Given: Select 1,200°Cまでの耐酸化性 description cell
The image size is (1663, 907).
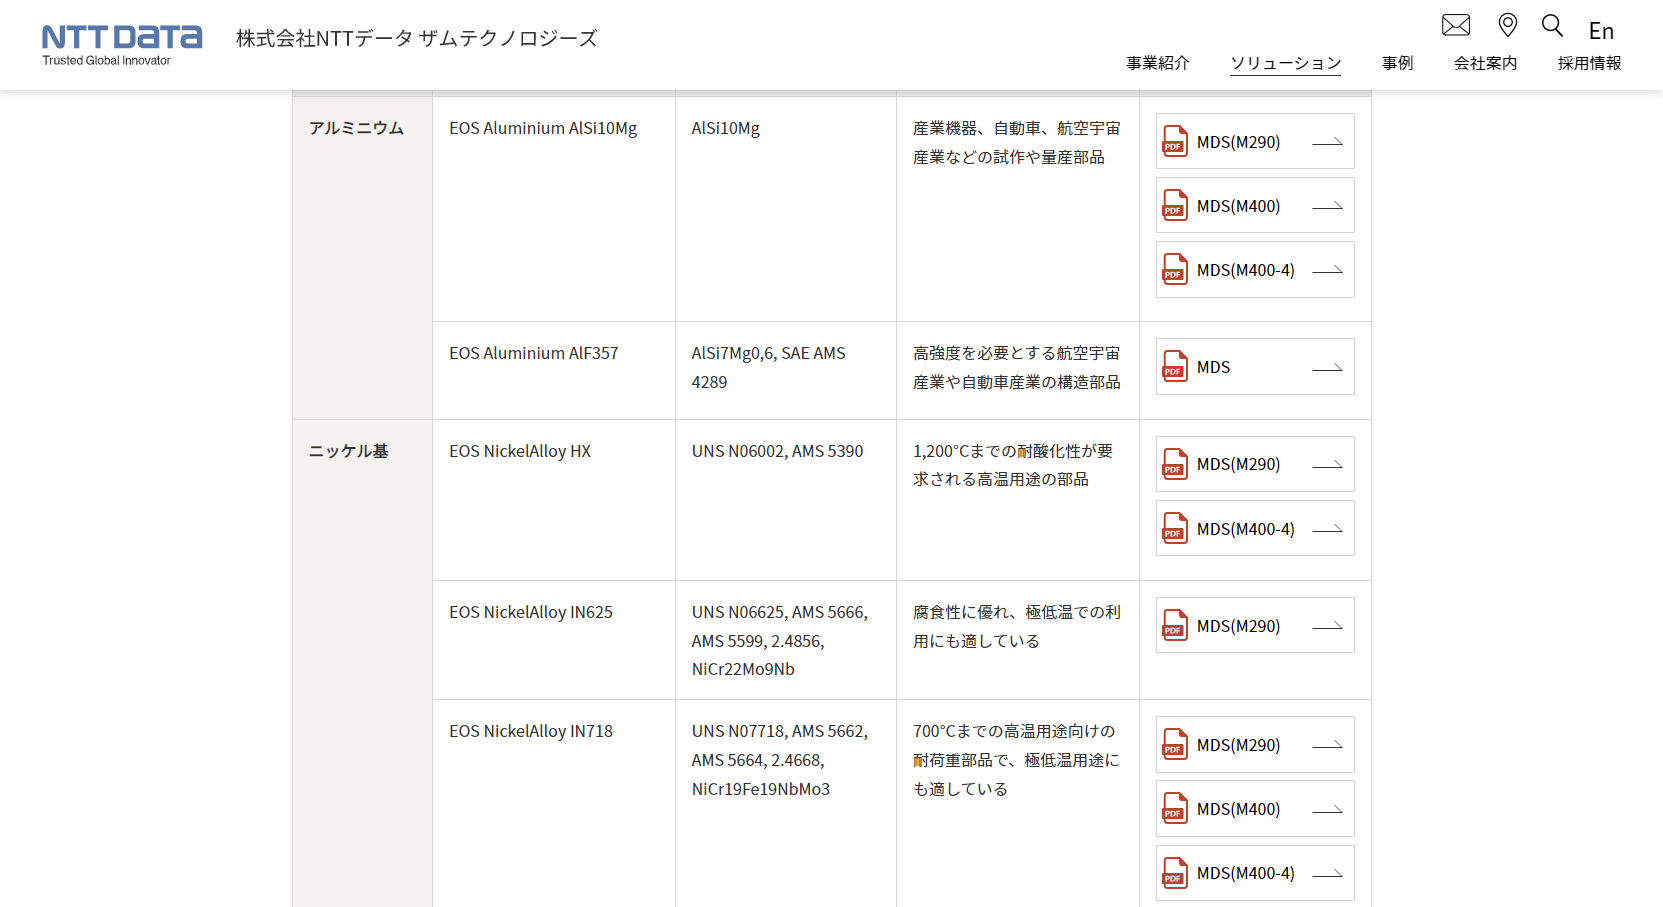Looking at the screenshot, I should coord(1018,500).
